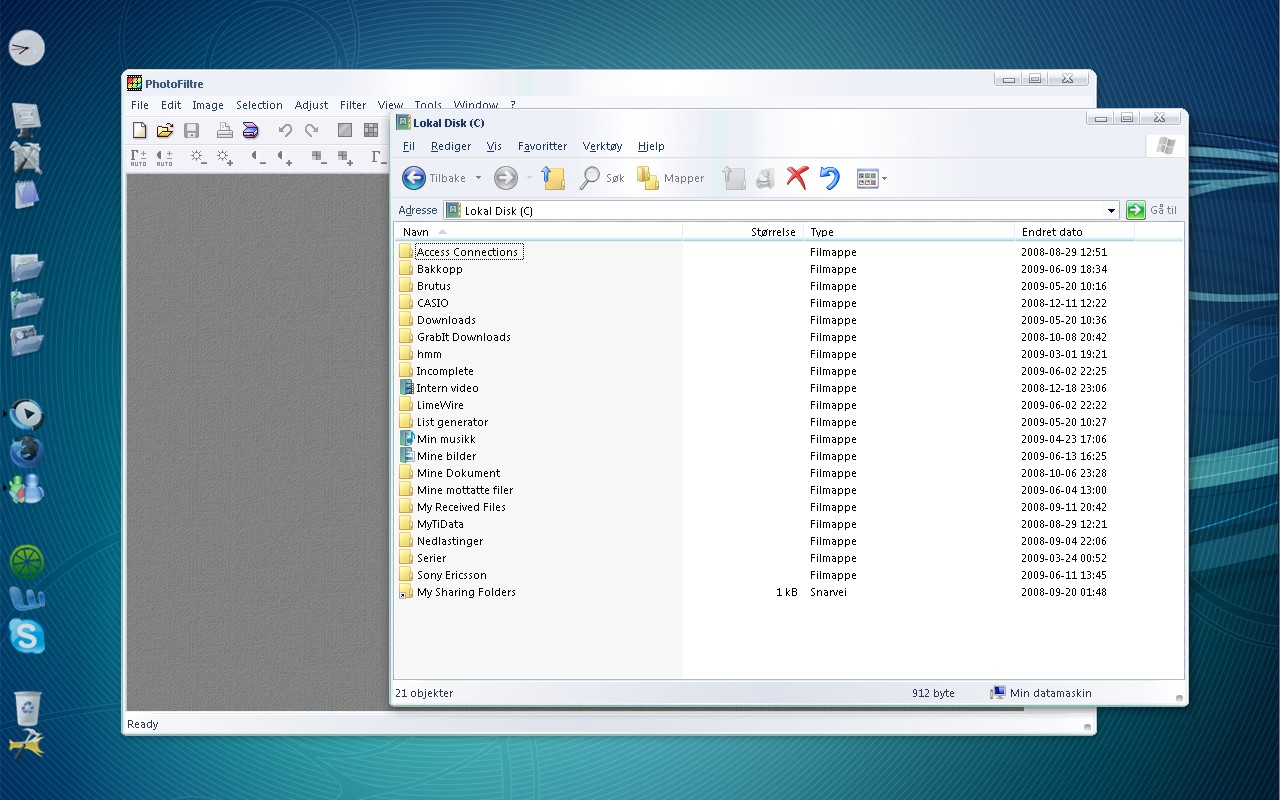Click the Skype icon in the dock

tap(26, 636)
